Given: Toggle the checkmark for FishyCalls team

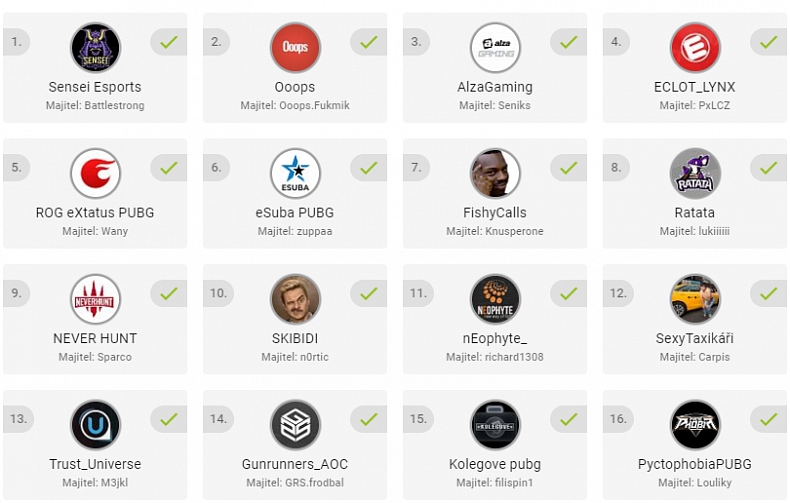Looking at the screenshot, I should [568, 168].
